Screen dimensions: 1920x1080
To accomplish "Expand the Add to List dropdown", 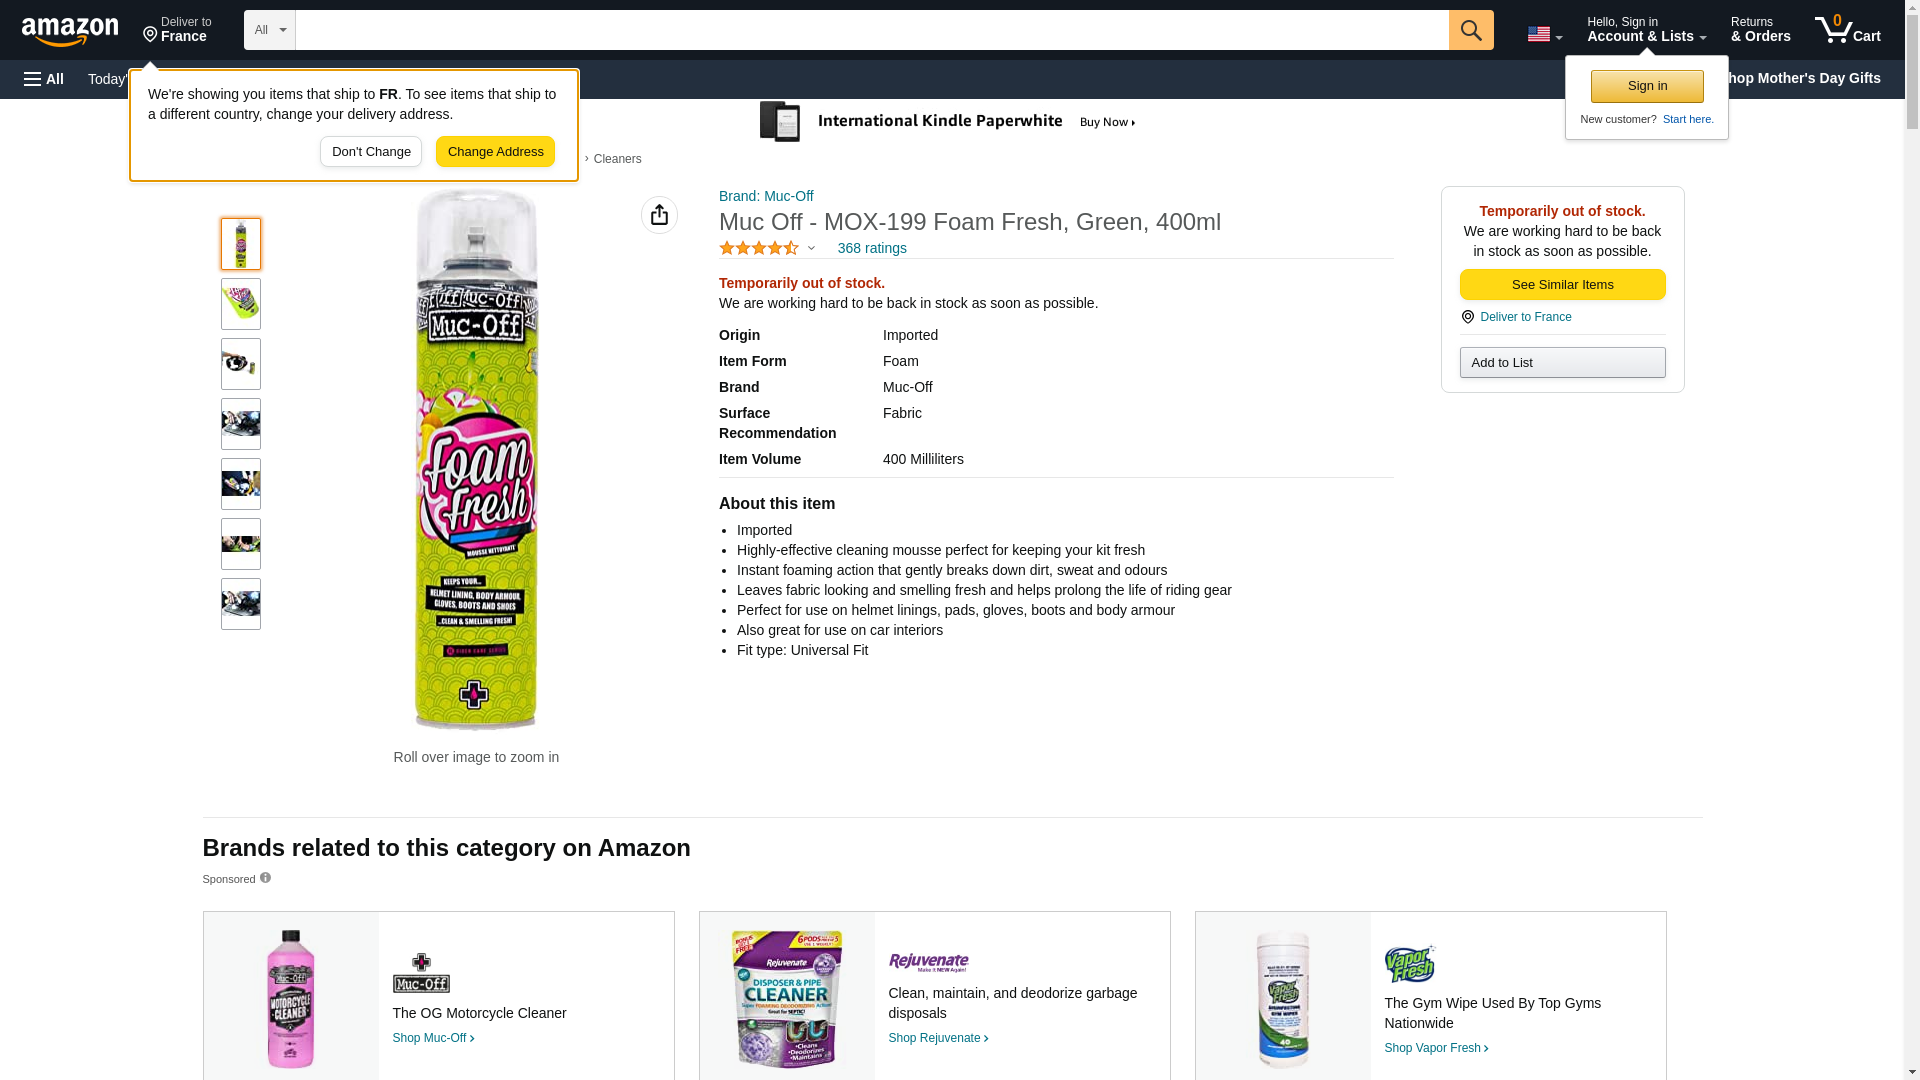I will 1562,362.
